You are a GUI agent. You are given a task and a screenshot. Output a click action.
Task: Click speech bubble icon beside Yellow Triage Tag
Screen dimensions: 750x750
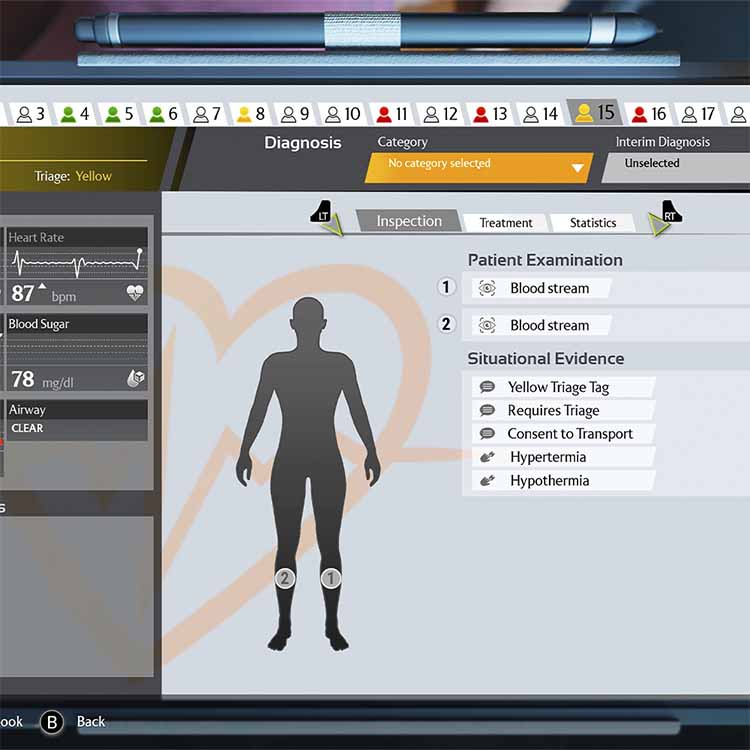(487, 386)
